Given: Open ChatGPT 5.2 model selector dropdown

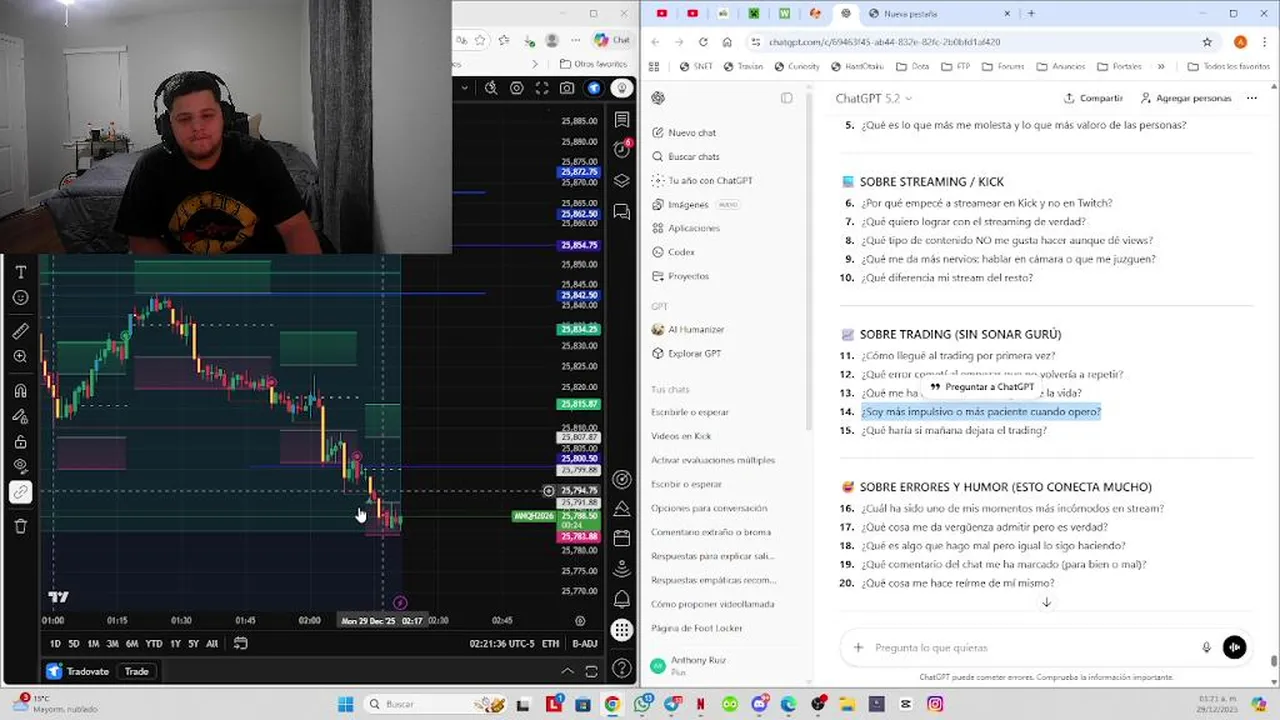Looking at the screenshot, I should pyautogui.click(x=874, y=98).
